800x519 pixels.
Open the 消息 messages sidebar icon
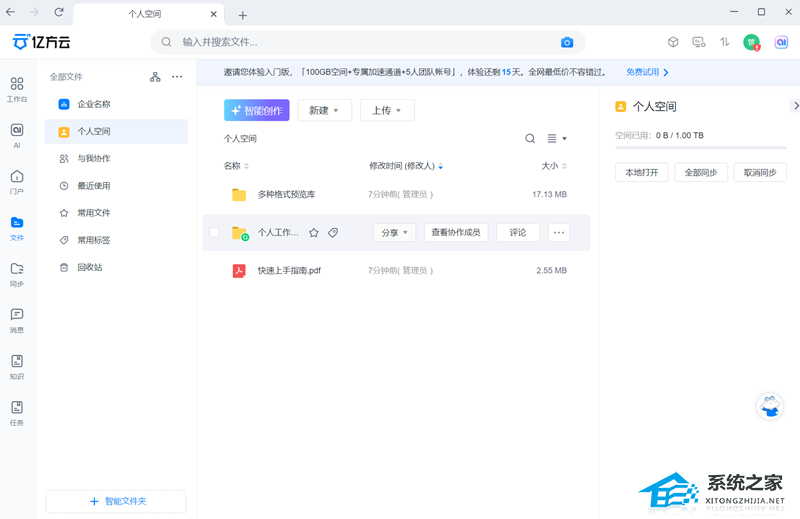(17, 320)
